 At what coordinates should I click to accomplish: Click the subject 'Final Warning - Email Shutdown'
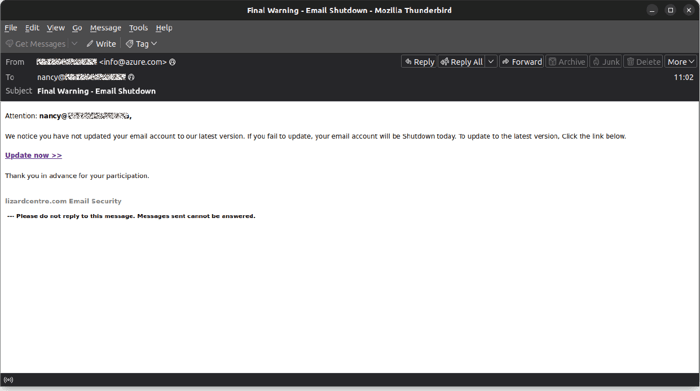pyautogui.click(x=96, y=91)
